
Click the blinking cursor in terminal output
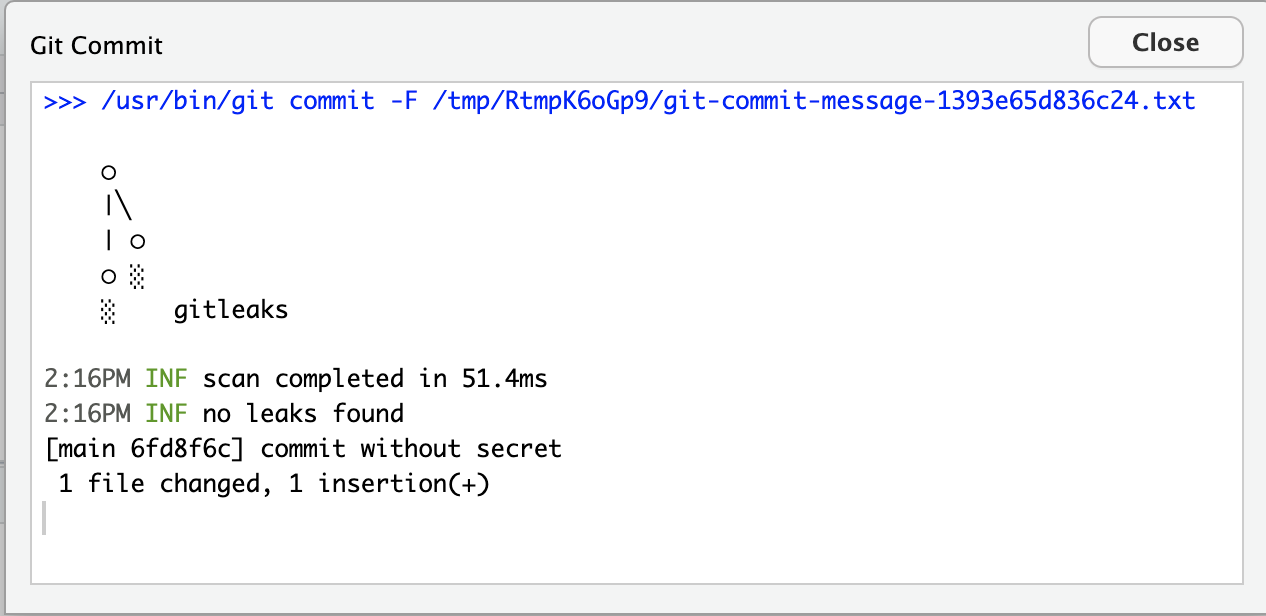(x=44, y=516)
